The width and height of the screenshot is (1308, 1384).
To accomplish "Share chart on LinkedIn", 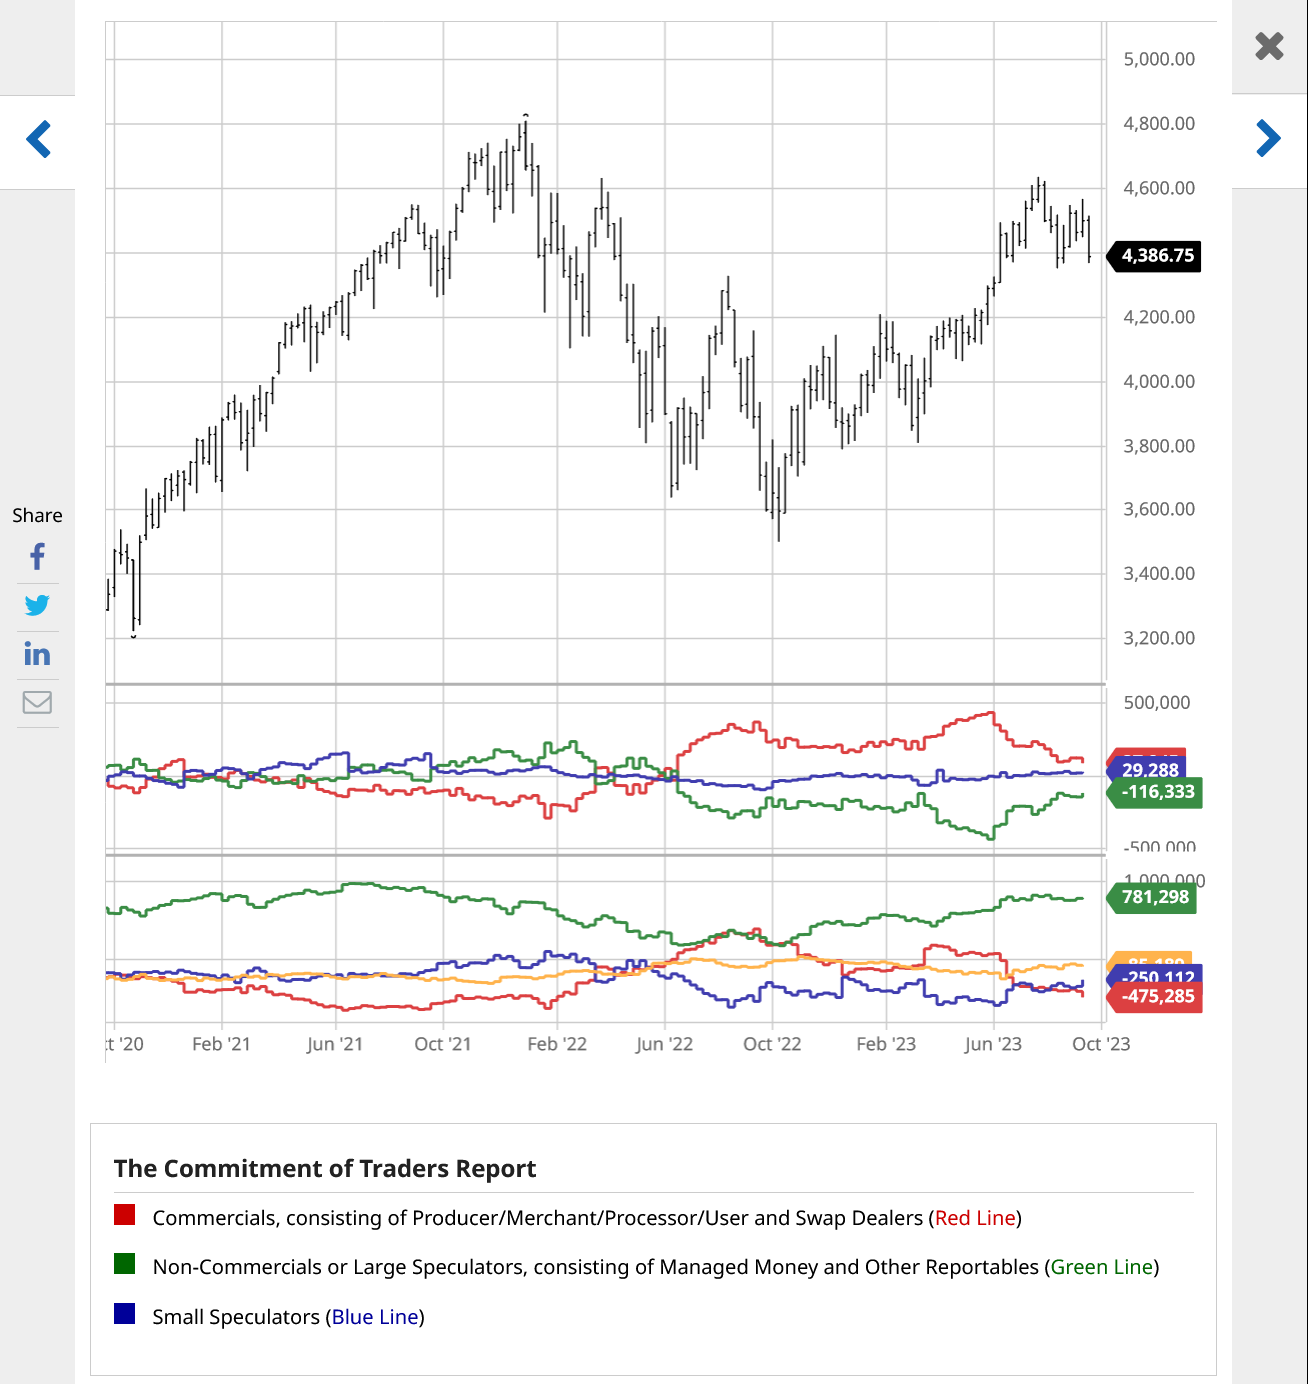I will click(x=37, y=654).
